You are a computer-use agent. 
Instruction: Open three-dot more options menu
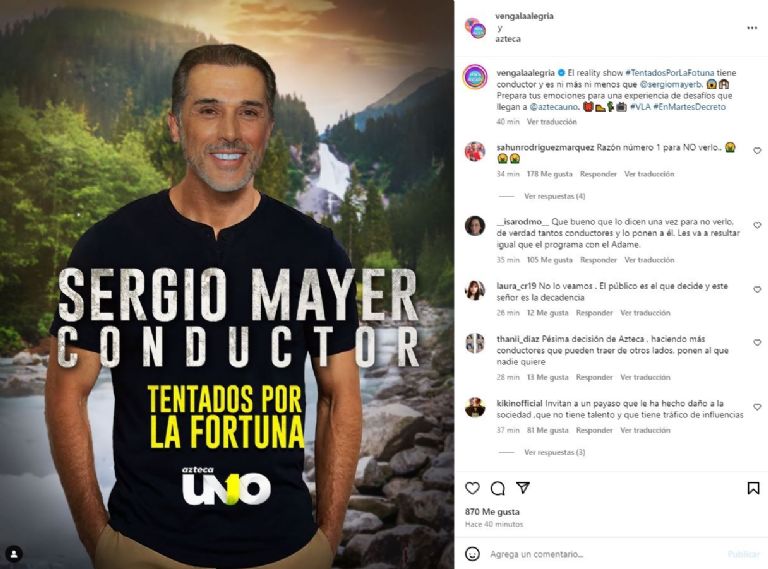752,28
